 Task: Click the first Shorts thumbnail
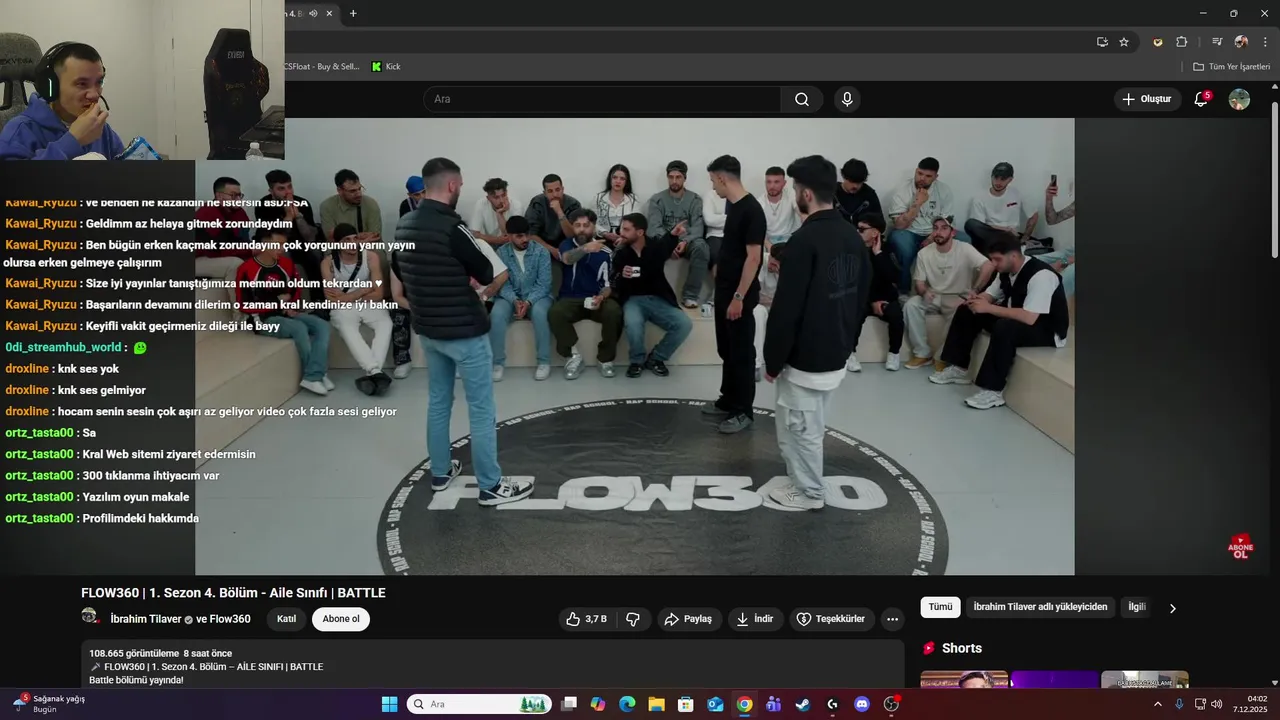point(964,680)
